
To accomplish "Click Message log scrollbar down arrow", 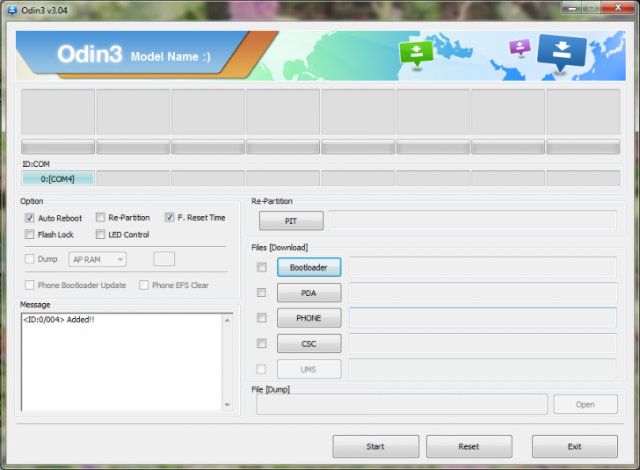I will click(x=227, y=405).
